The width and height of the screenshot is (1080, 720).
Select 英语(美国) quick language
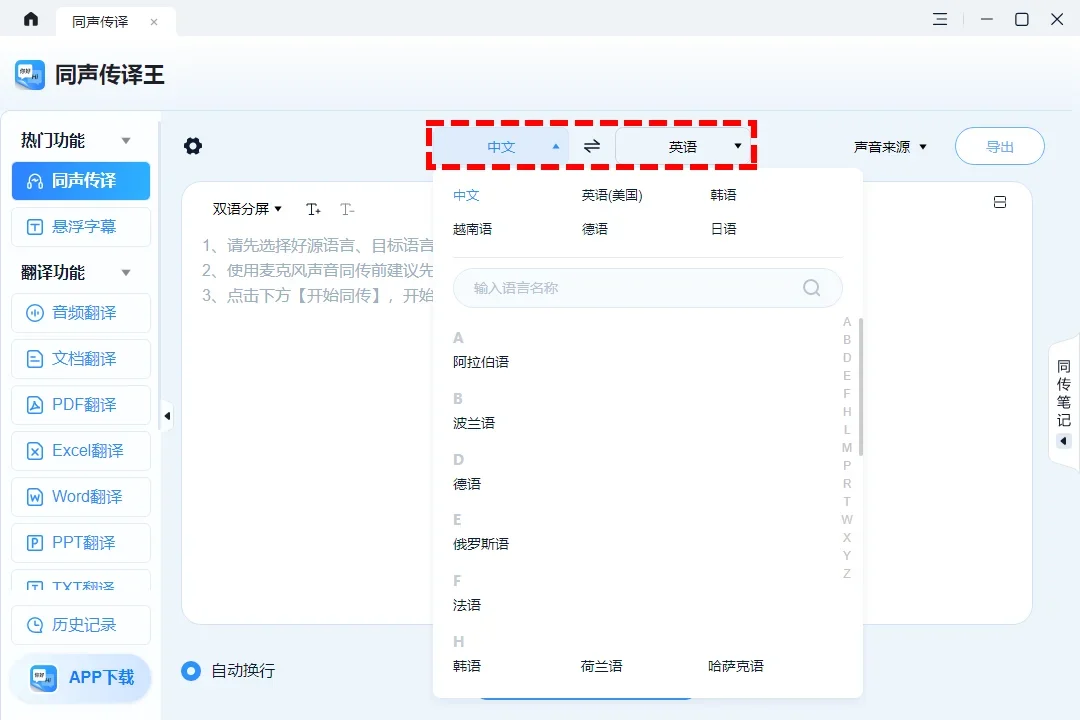pyautogui.click(x=612, y=195)
